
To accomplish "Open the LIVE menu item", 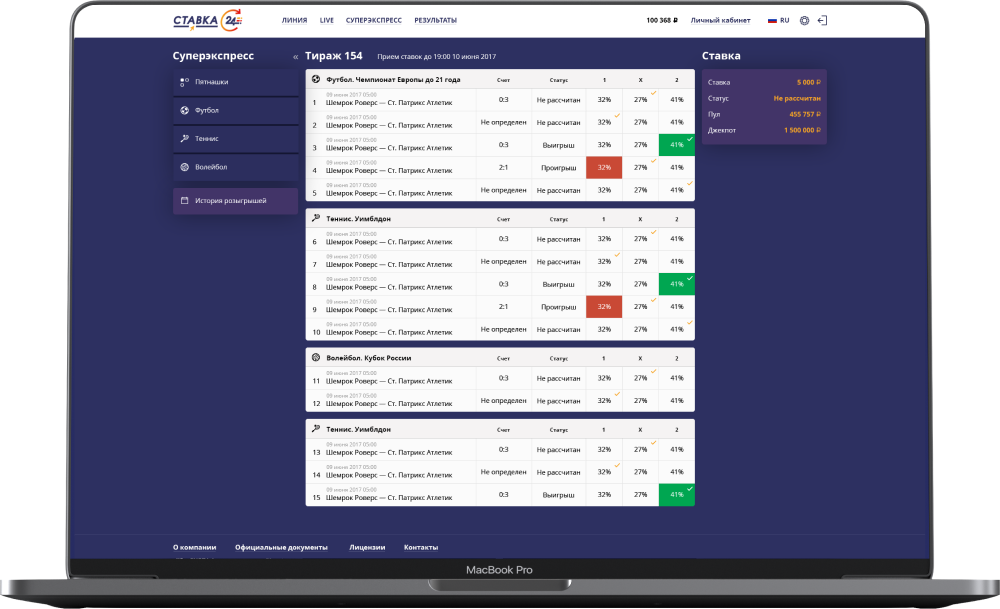I will pyautogui.click(x=326, y=20).
